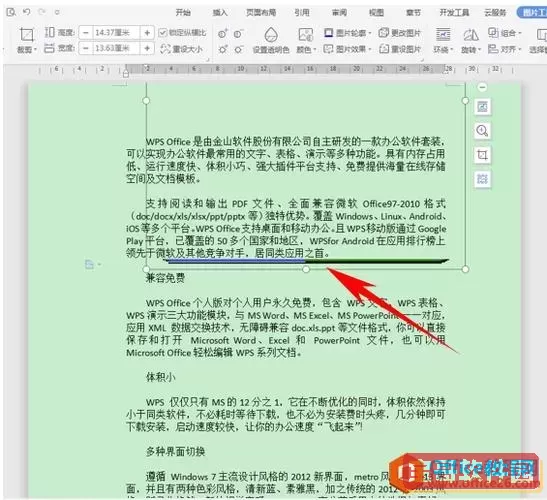Screen dimensions: 547x500
Task: Click the Redo arrow icon
Action: point(42,12)
